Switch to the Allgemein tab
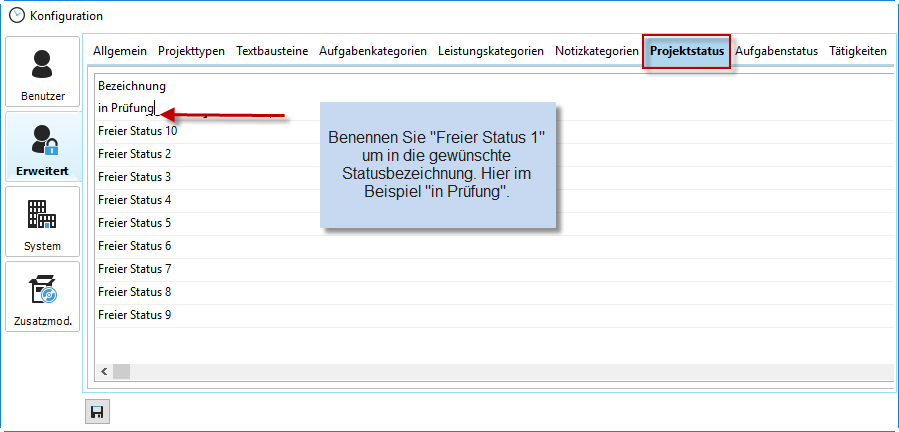This screenshot has height=432, width=899. [120, 51]
